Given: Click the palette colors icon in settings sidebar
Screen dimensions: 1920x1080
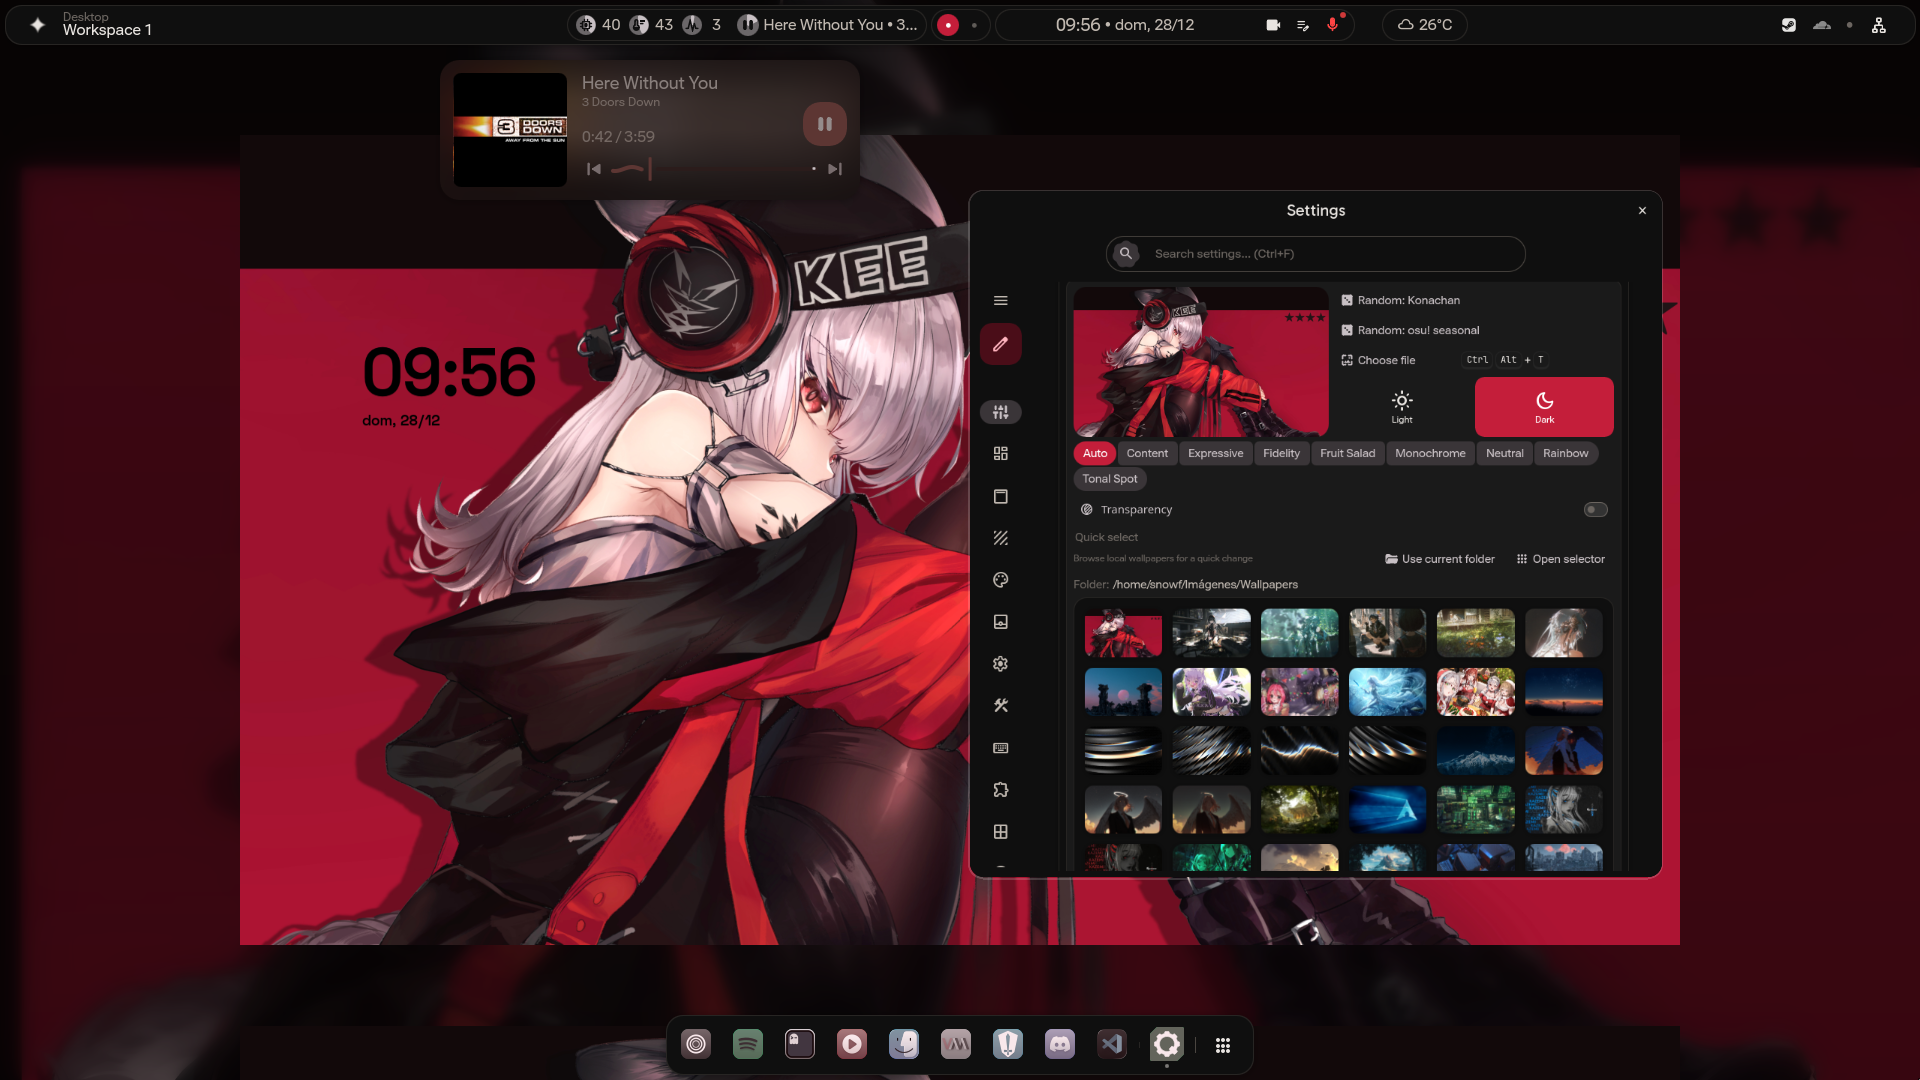Looking at the screenshot, I should 1001,579.
